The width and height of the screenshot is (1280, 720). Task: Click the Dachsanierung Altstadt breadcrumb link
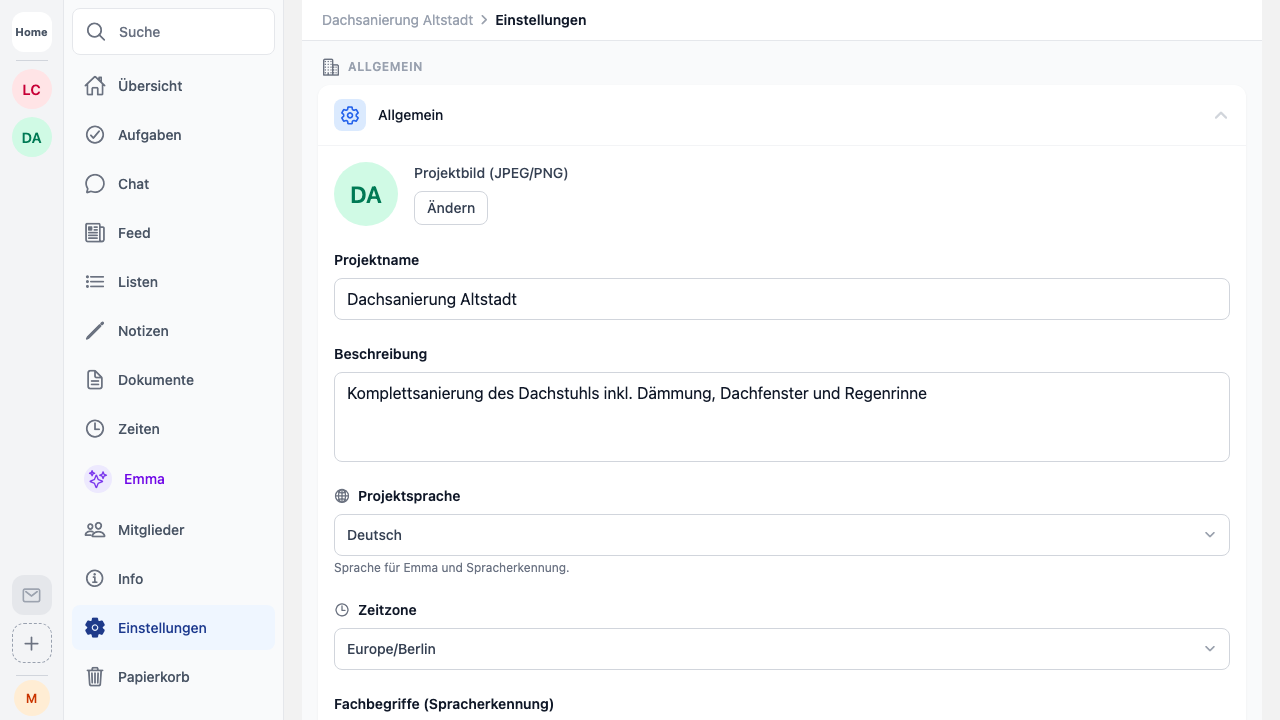tap(397, 20)
